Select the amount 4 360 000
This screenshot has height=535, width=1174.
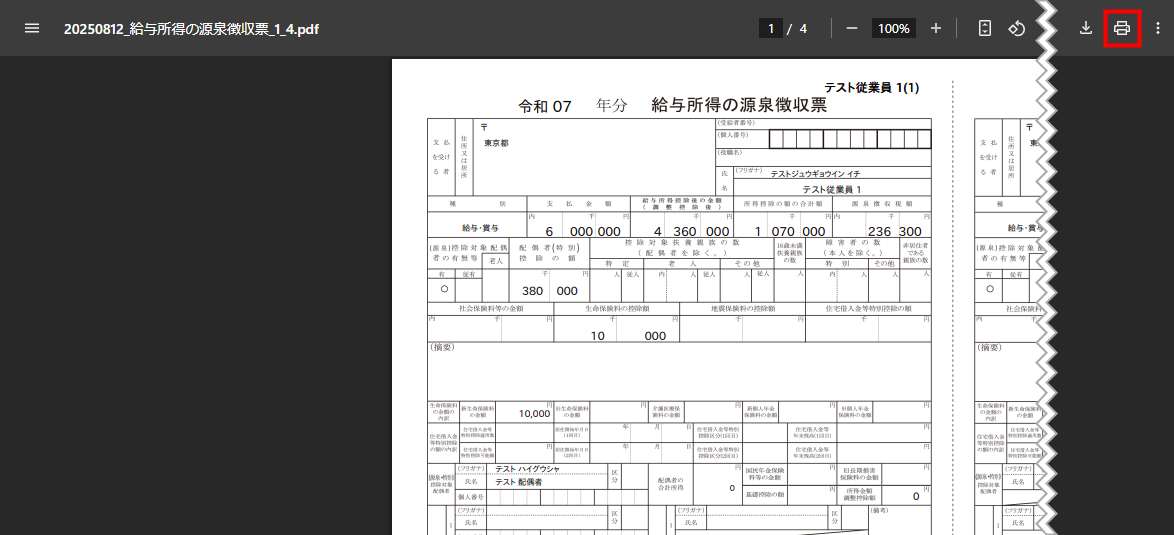pyautogui.click(x=690, y=231)
